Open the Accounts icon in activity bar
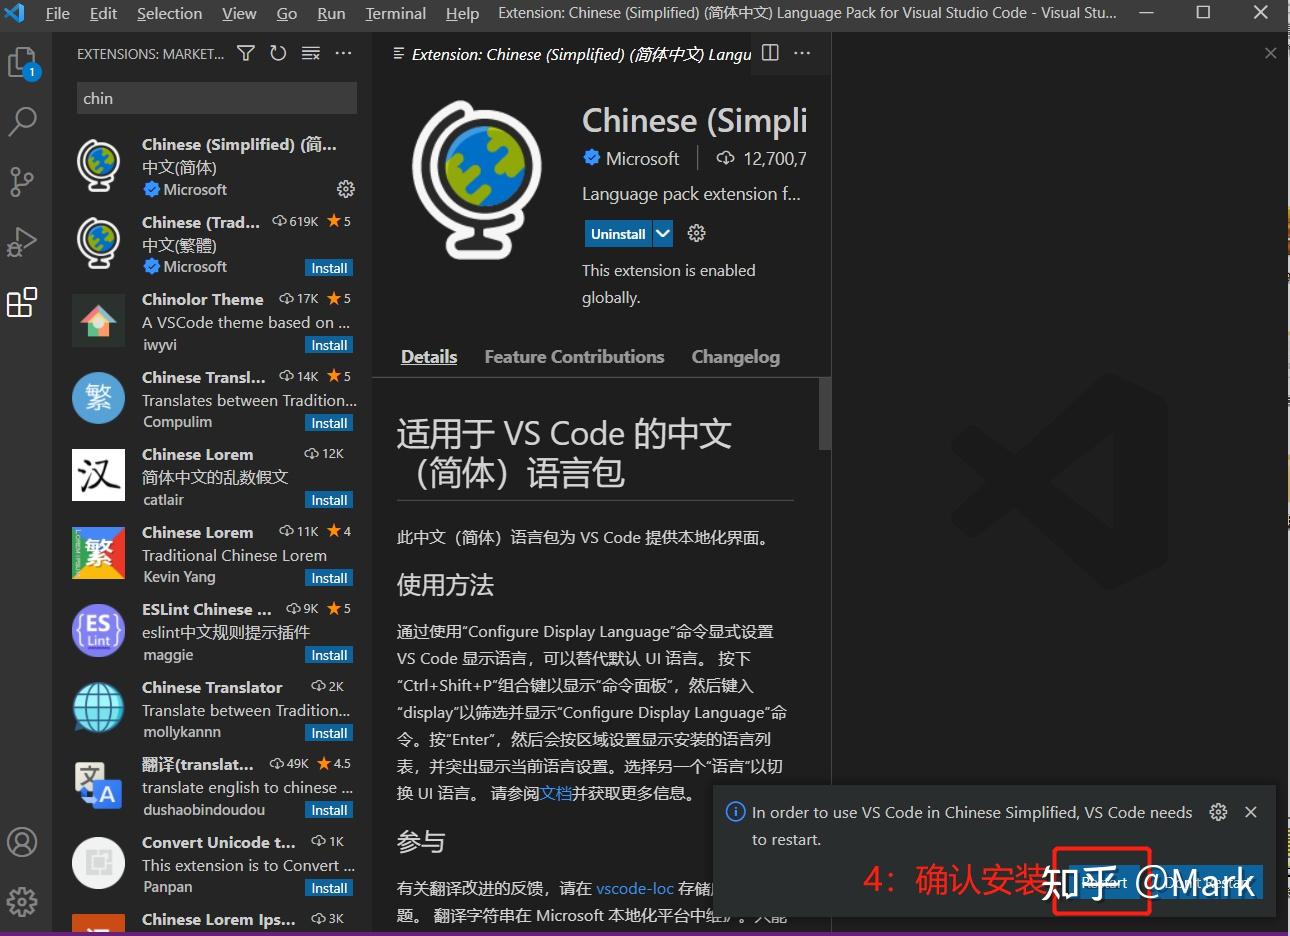Image resolution: width=1290 pixels, height=936 pixels. point(22,842)
